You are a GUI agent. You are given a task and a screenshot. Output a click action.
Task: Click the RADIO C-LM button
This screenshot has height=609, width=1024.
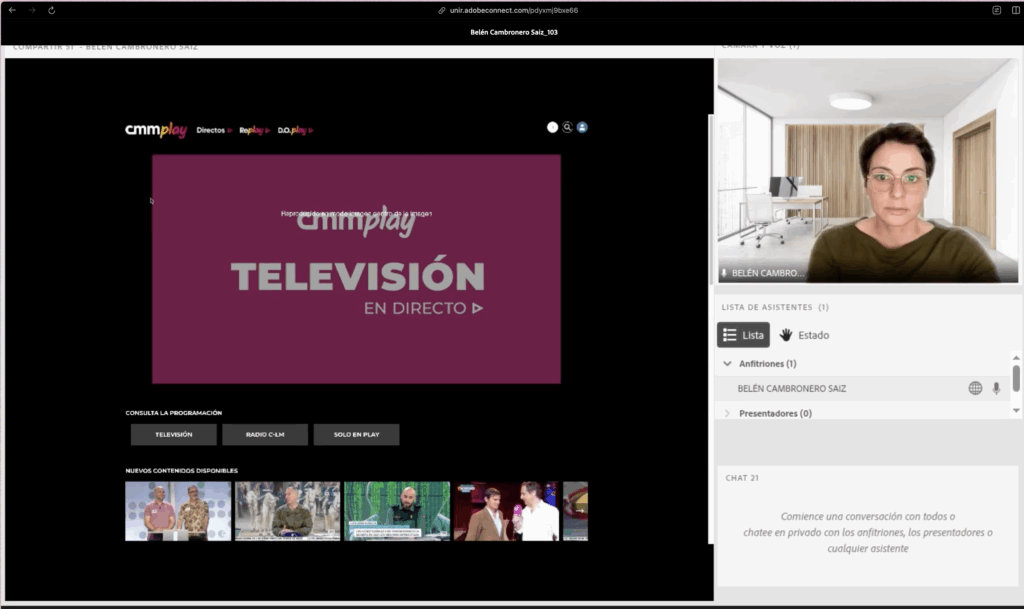tap(264, 435)
